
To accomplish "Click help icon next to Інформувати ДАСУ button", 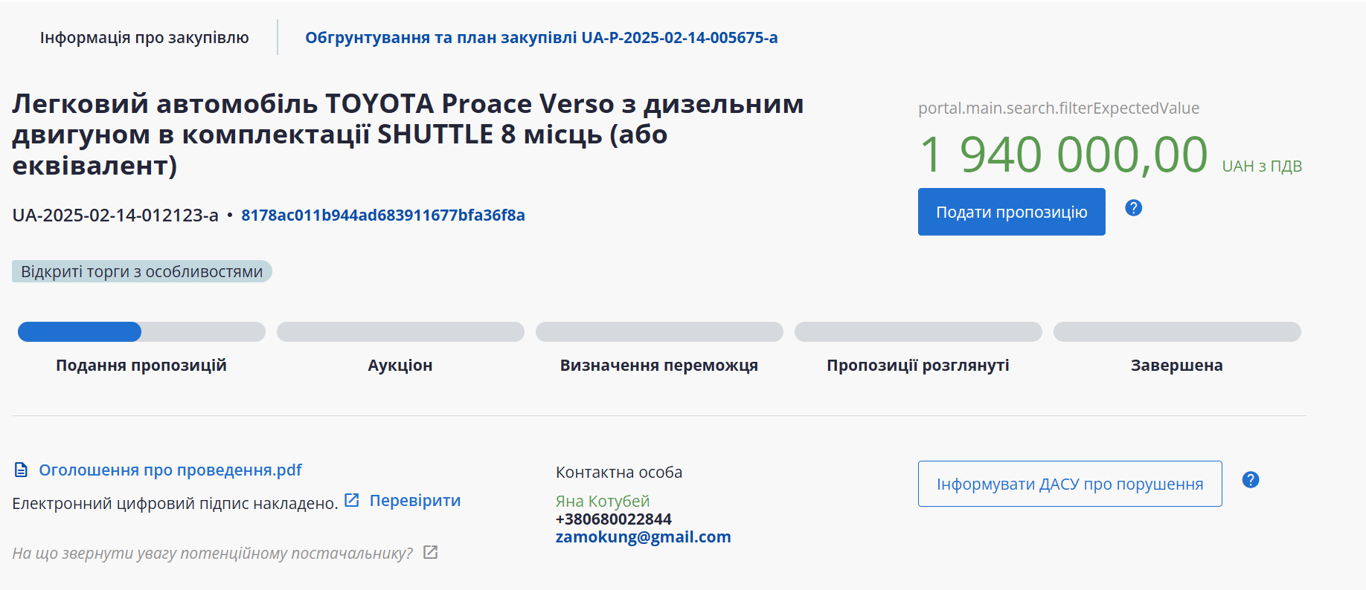I will coord(1250,480).
